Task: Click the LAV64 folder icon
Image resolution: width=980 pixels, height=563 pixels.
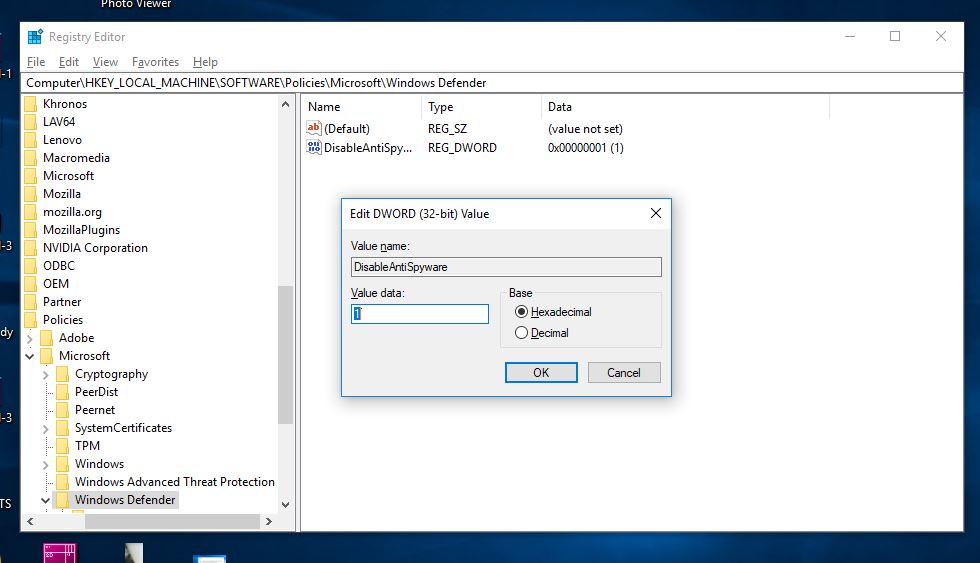Action: (31, 122)
